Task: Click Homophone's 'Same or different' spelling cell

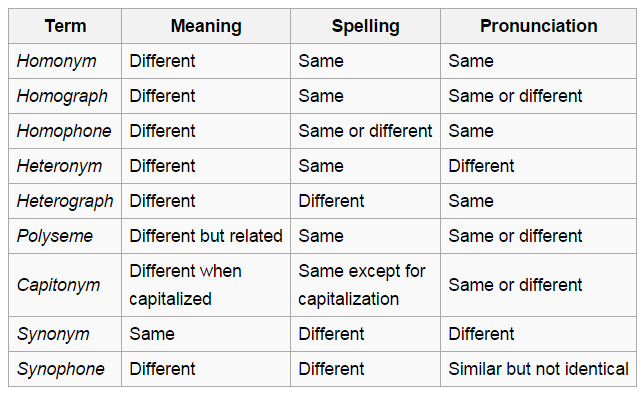Action: coord(365,131)
